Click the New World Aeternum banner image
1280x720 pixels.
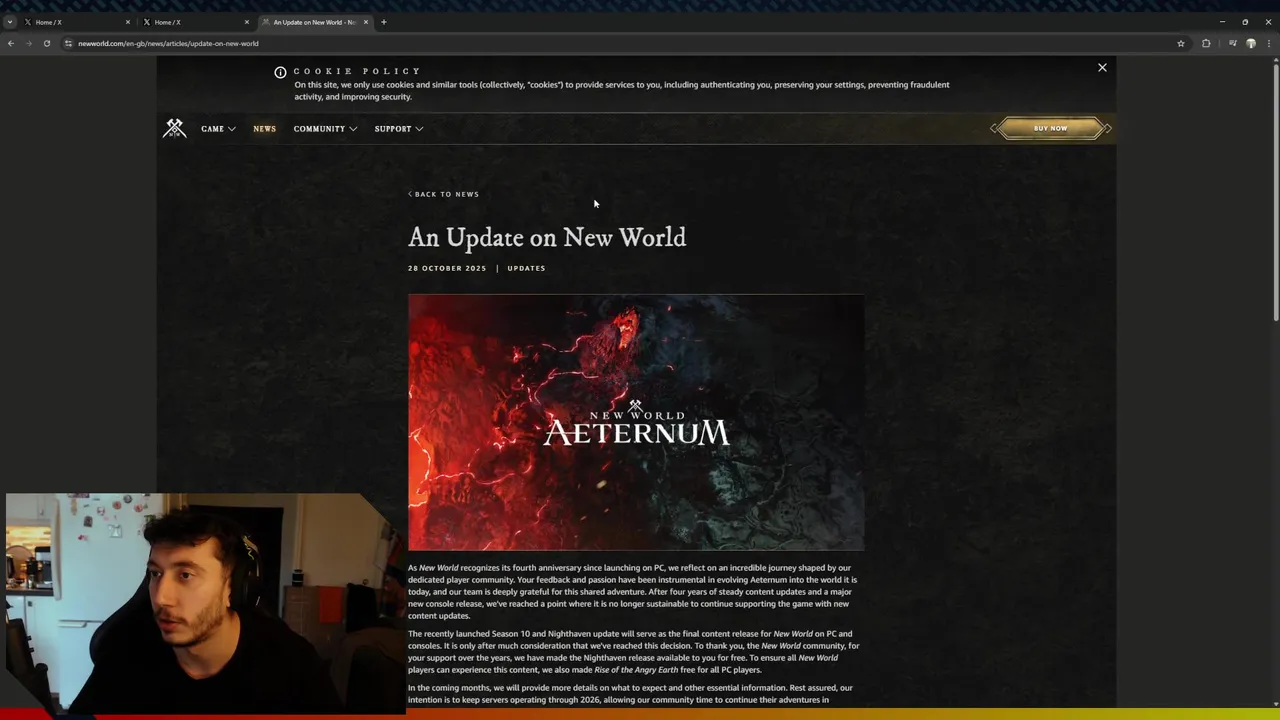636,422
